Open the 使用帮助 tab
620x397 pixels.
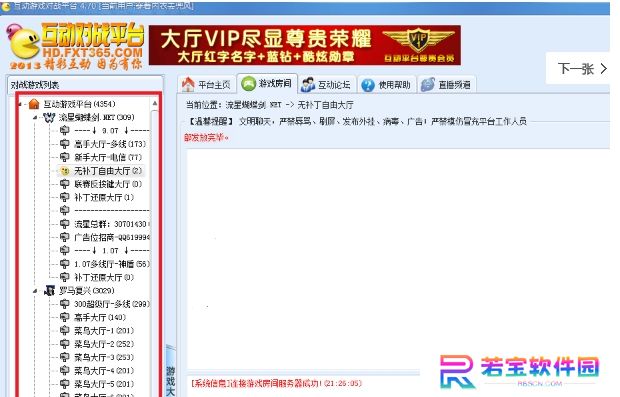pyautogui.click(x=387, y=85)
